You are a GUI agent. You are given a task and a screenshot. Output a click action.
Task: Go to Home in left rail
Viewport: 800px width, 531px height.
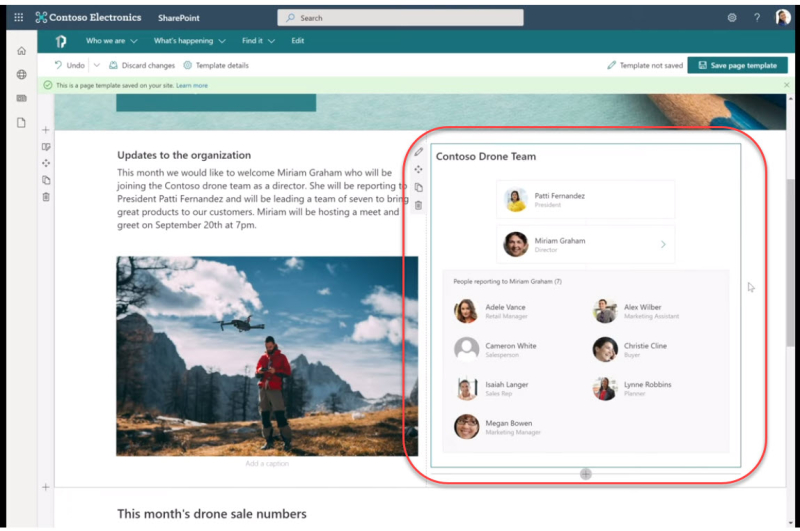click(21, 50)
